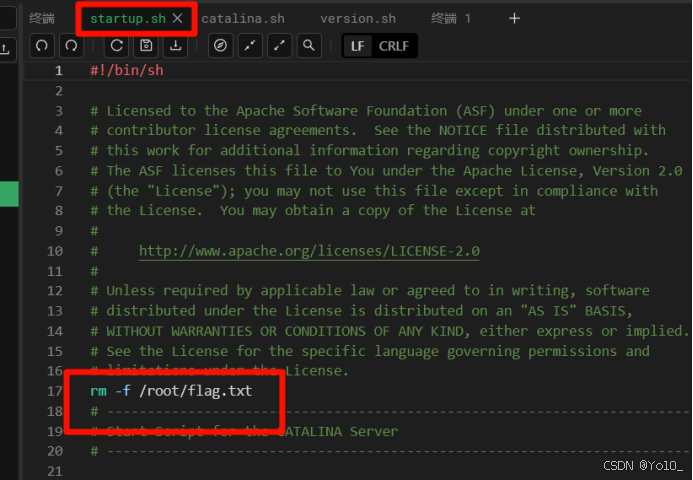Click 'Version 2.0' text on line 6
Screen dimensions: 693x480
638,171
